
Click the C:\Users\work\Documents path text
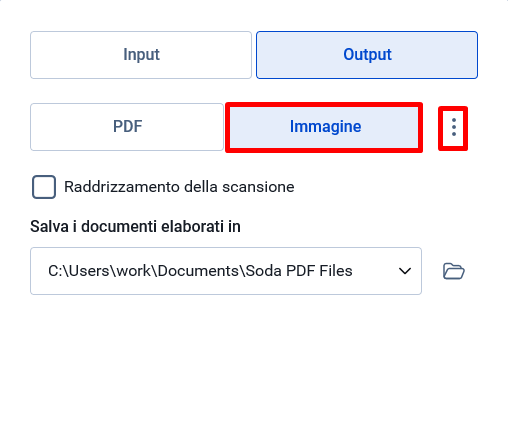(144, 271)
